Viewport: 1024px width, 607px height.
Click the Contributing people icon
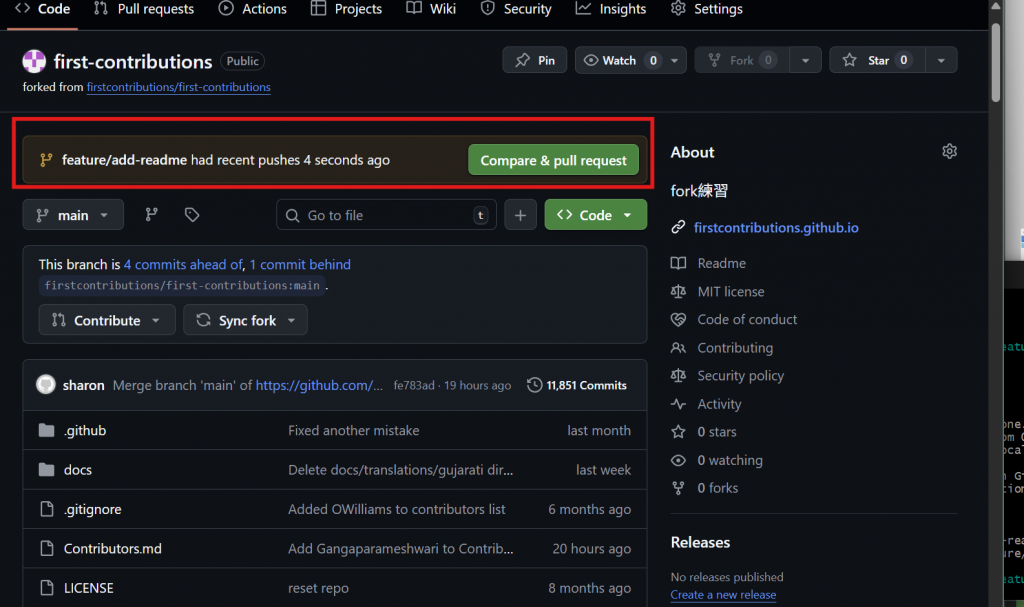tap(678, 348)
